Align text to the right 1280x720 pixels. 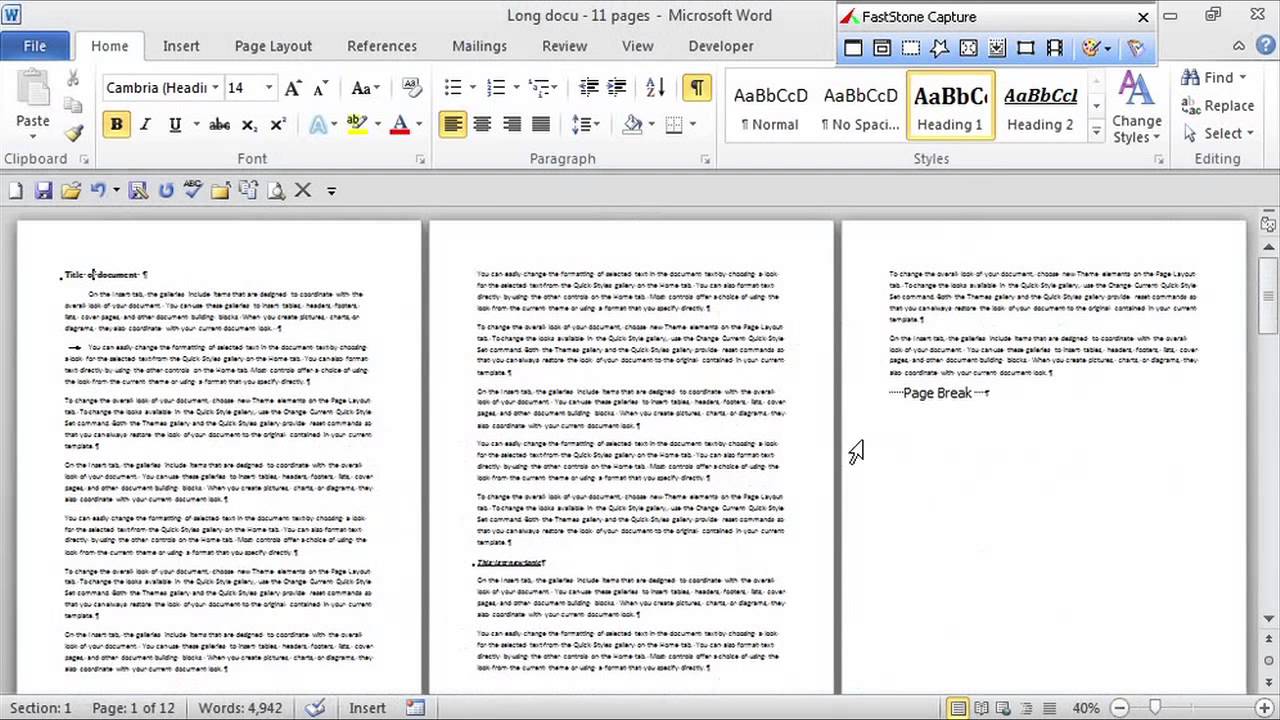point(512,125)
